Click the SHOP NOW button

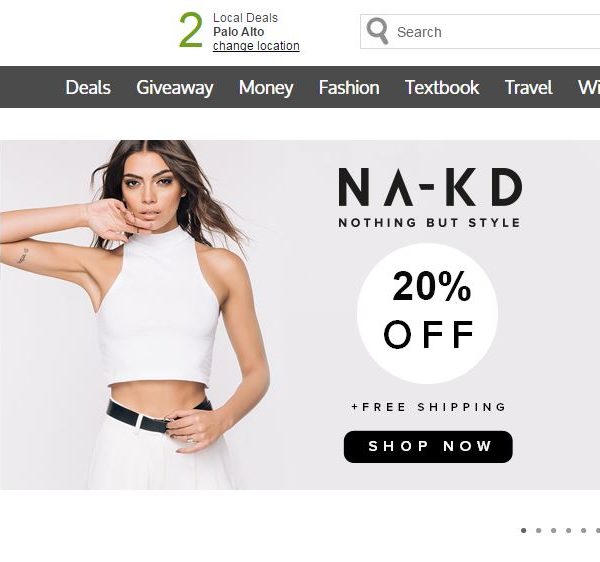coord(428,446)
